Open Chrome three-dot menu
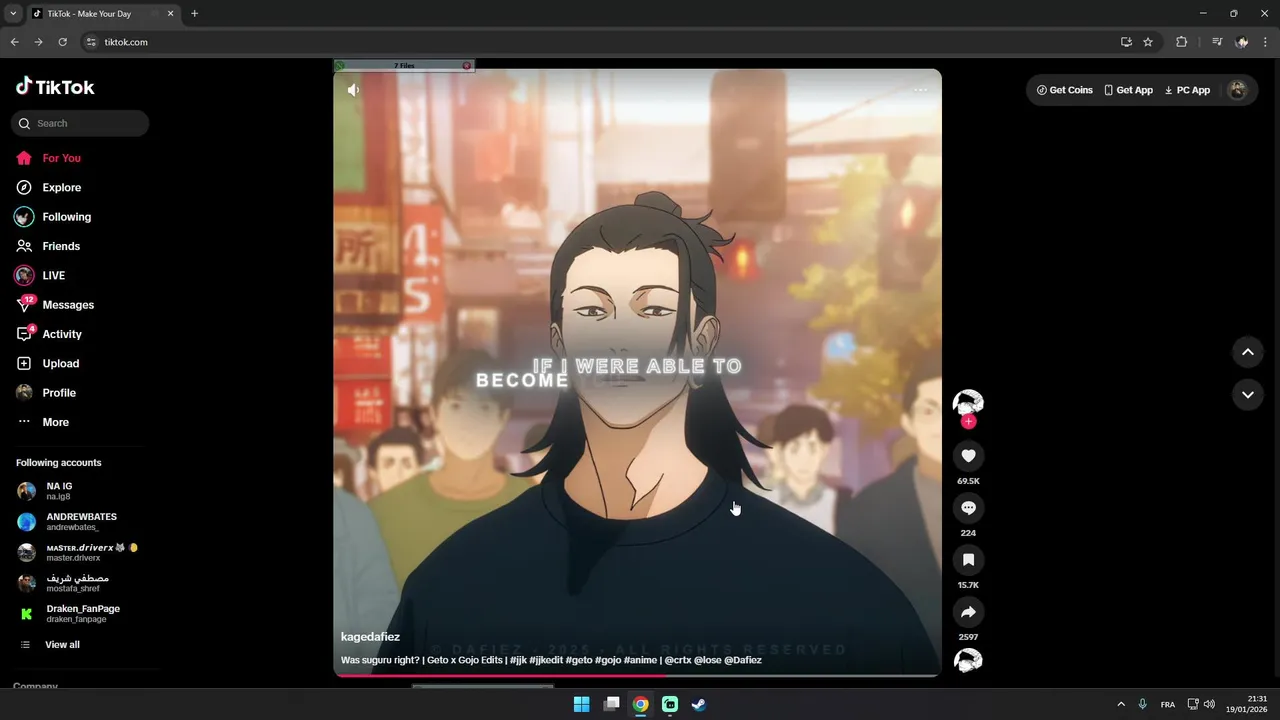 pos(1266,42)
